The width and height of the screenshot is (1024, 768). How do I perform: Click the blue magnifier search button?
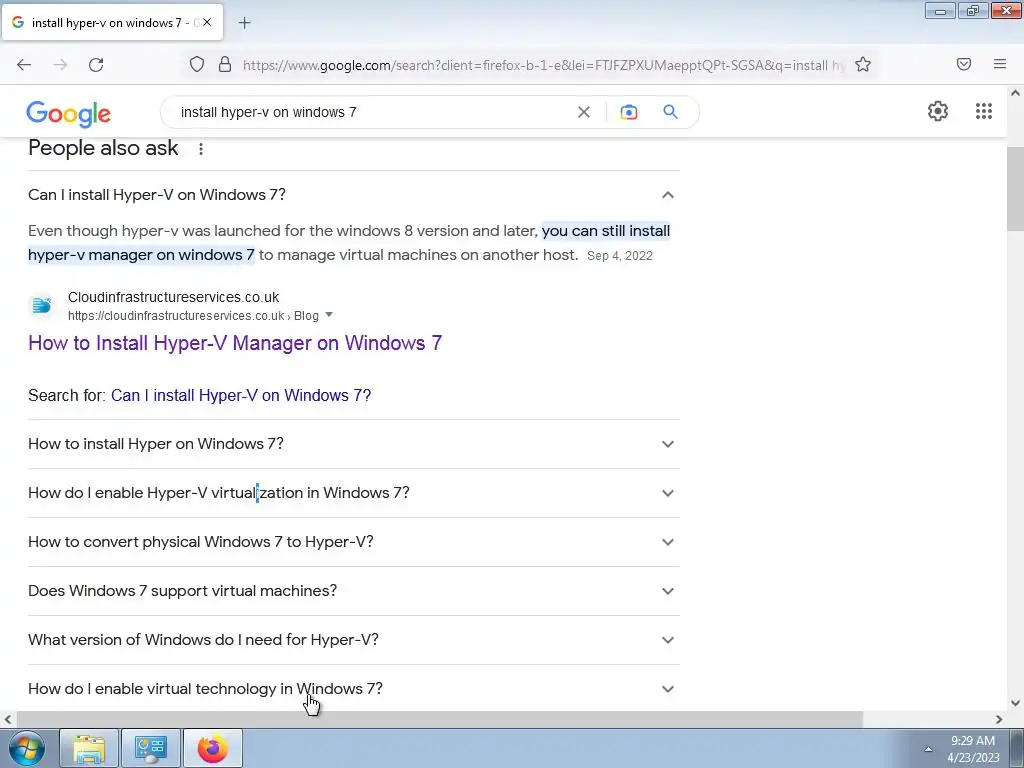670,112
